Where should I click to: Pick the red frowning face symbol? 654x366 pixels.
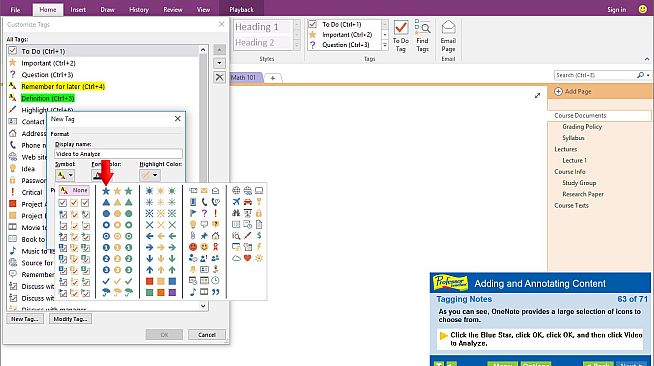[x=193, y=247]
